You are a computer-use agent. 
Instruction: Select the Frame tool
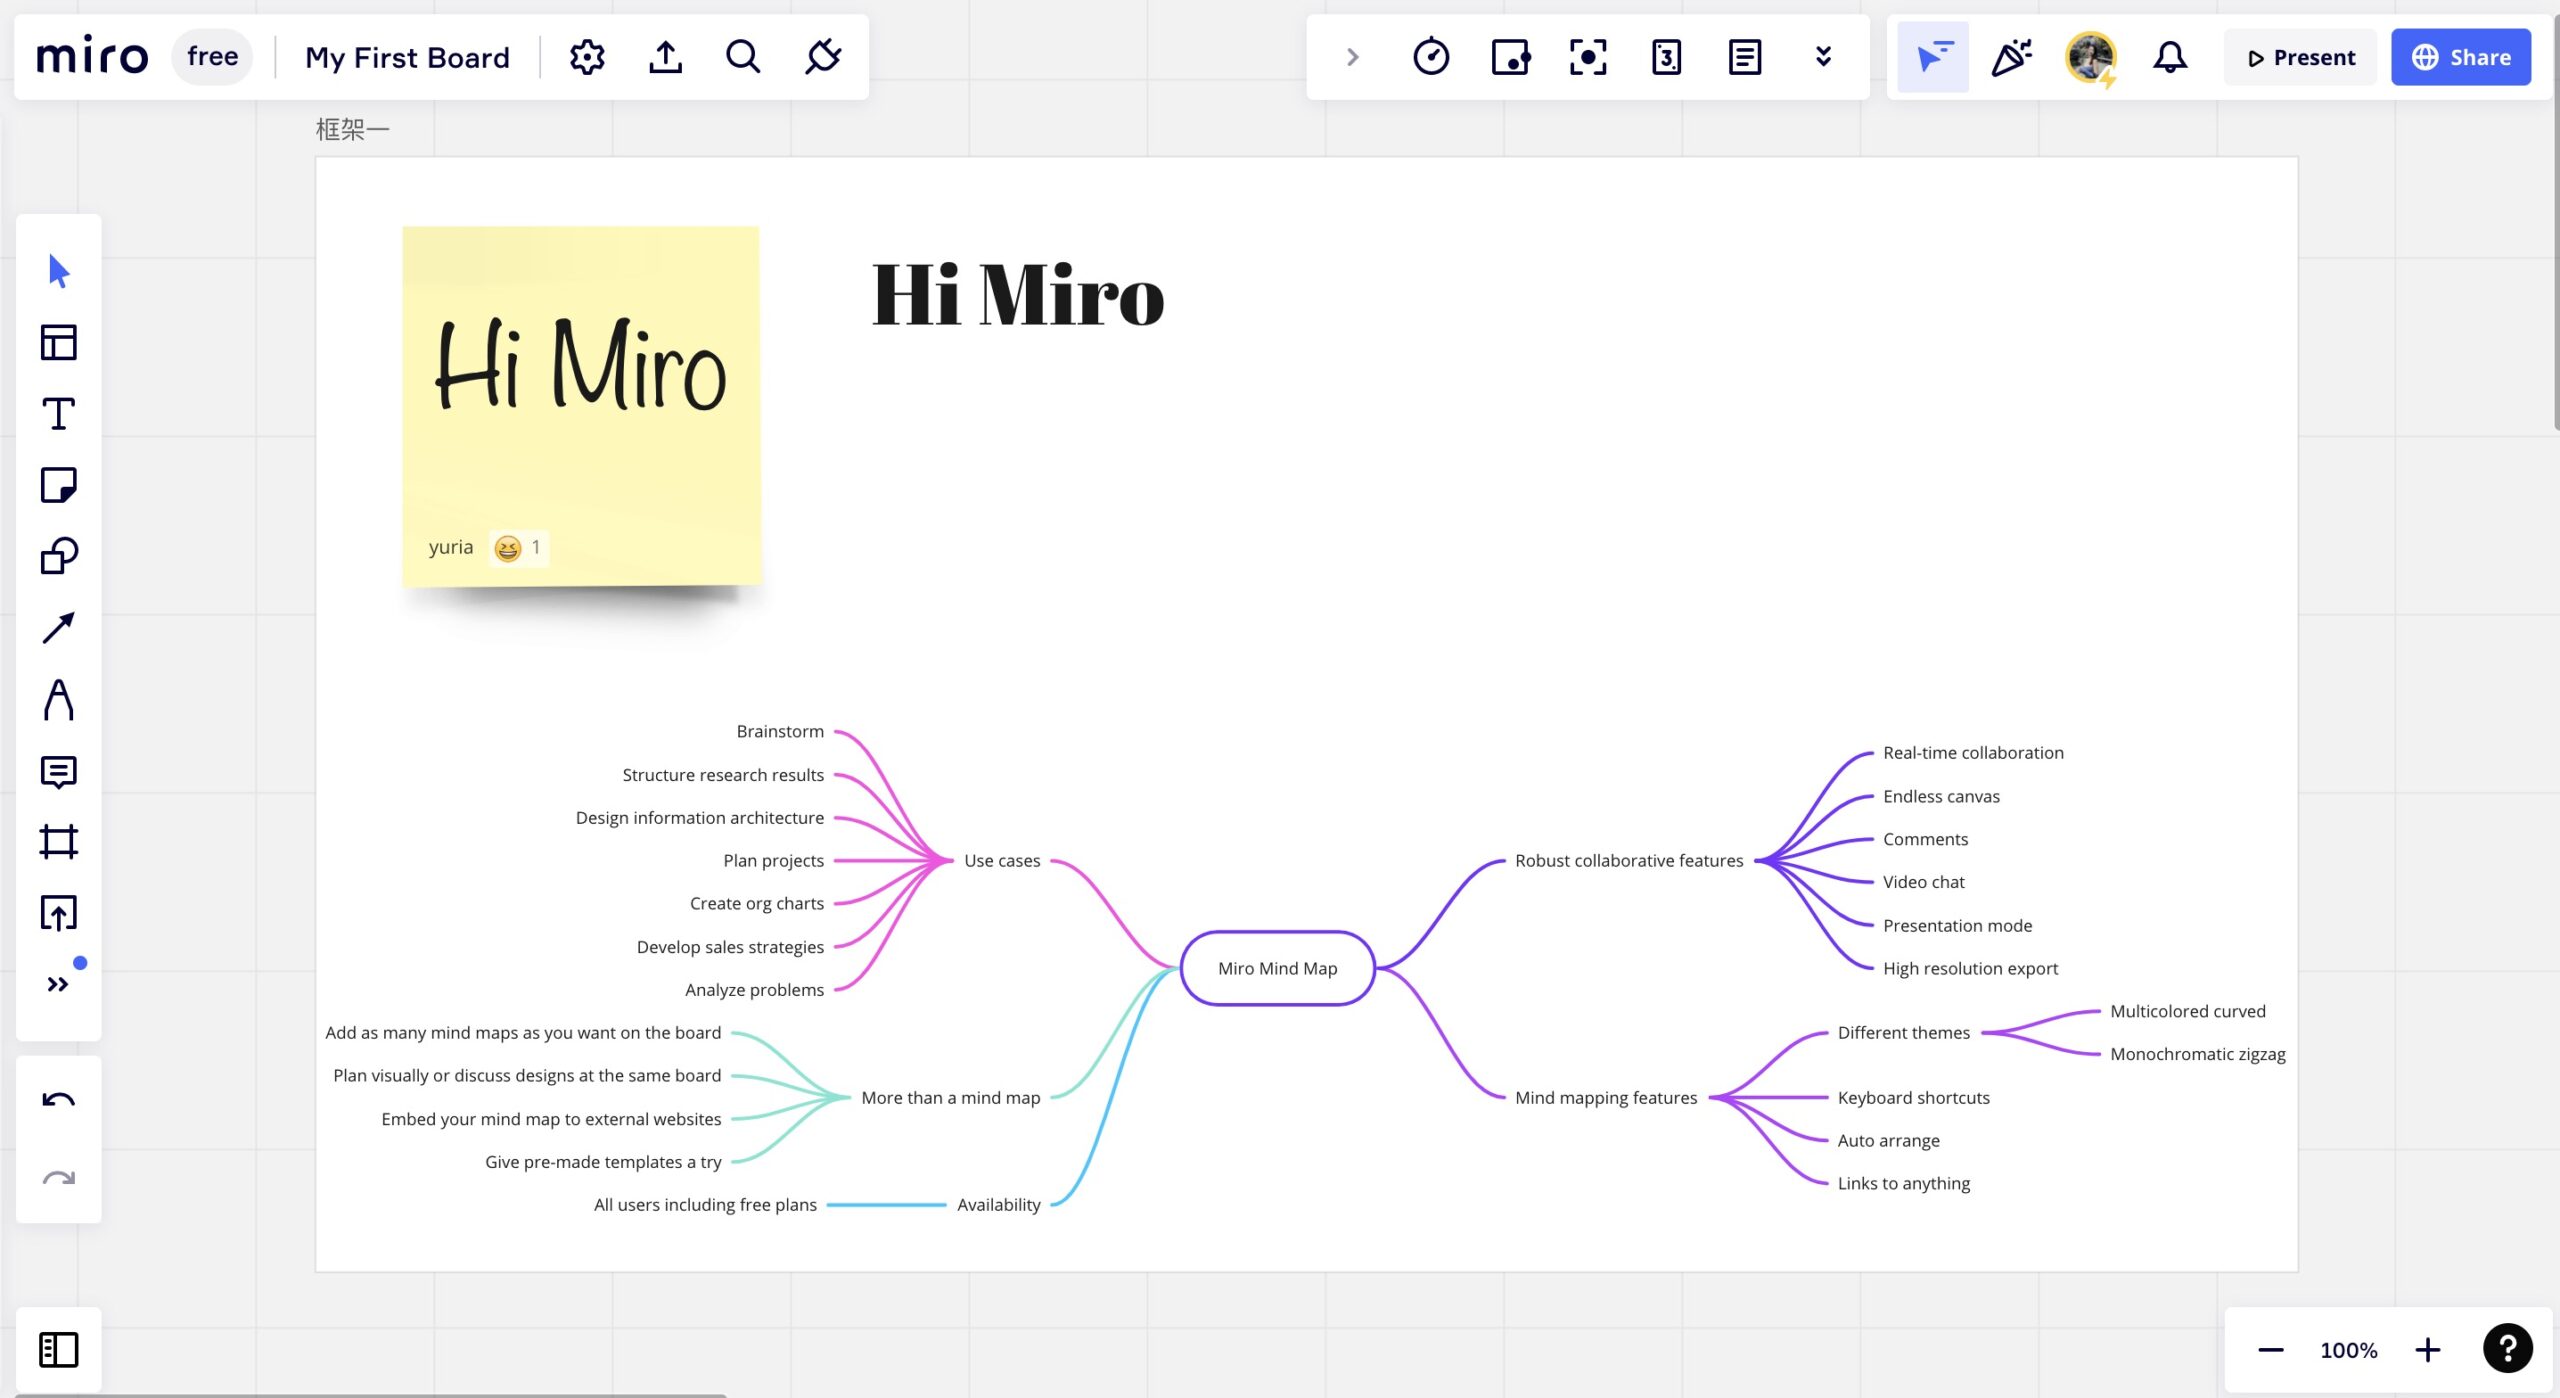coord(58,842)
